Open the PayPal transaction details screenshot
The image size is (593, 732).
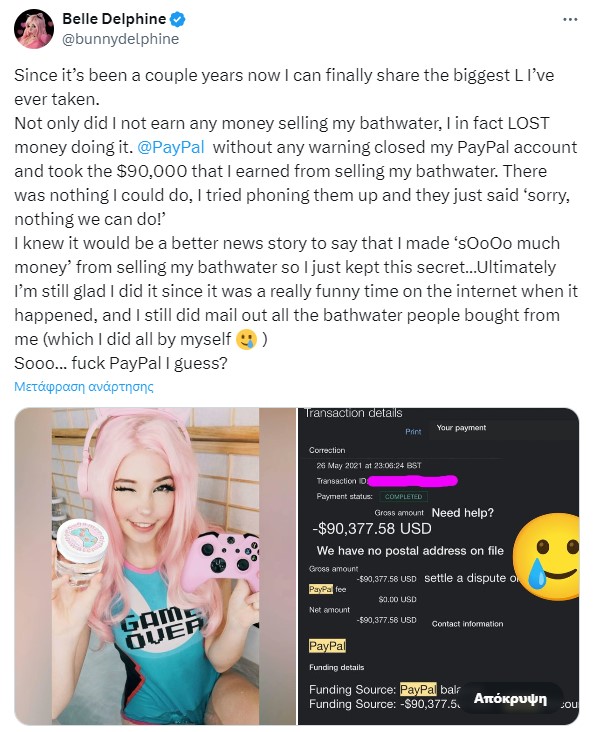tap(438, 566)
